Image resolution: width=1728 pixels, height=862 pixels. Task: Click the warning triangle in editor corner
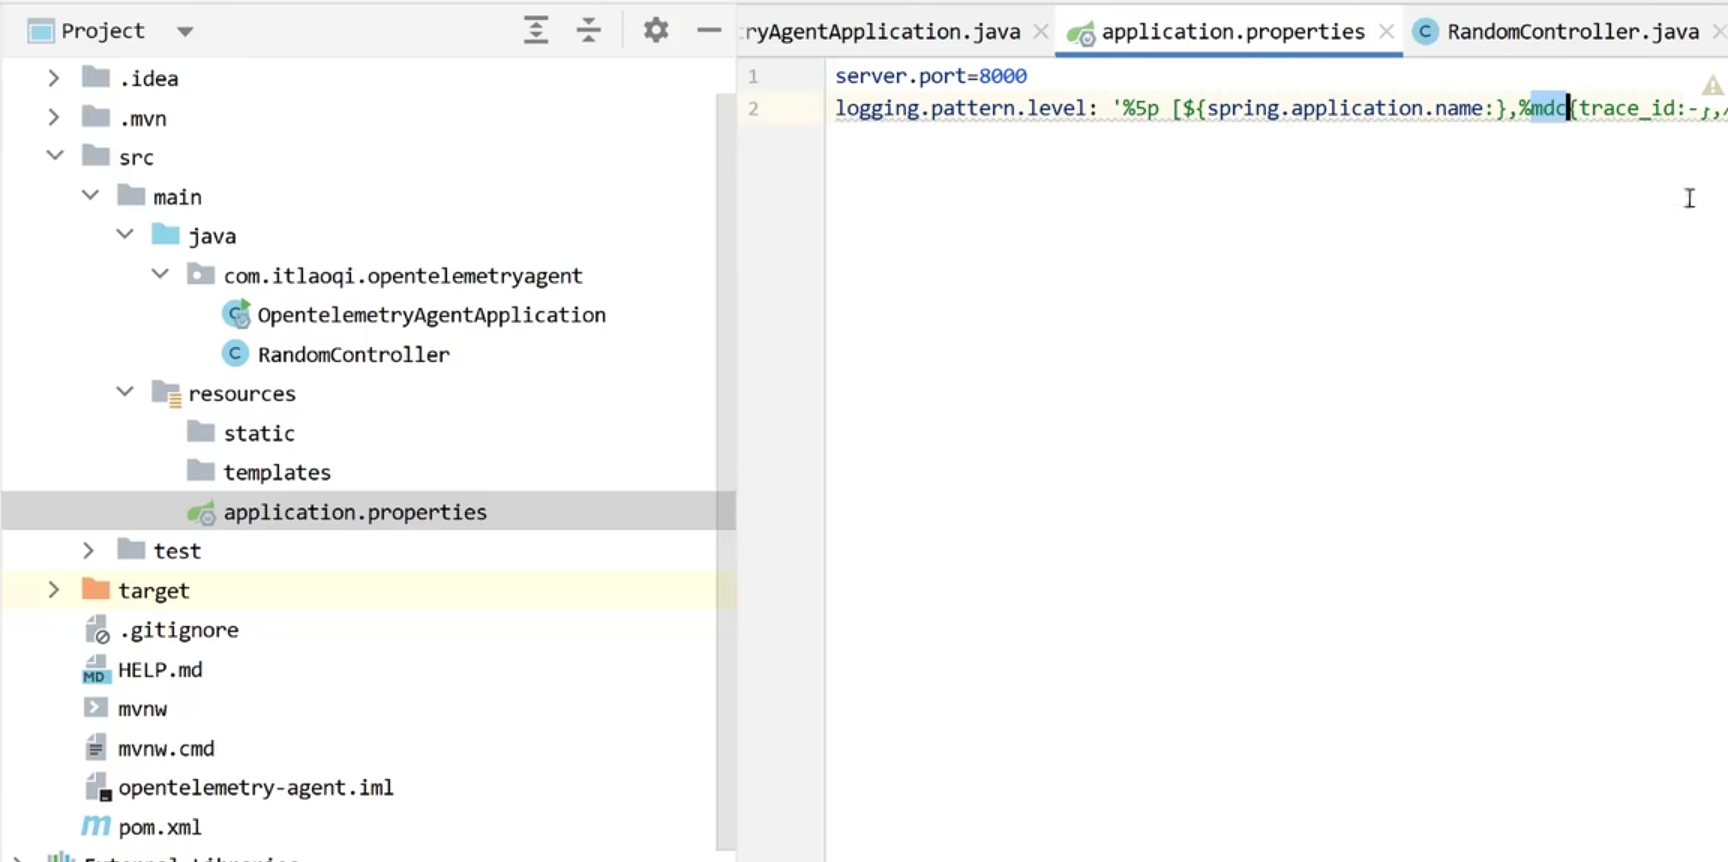coord(1713,86)
